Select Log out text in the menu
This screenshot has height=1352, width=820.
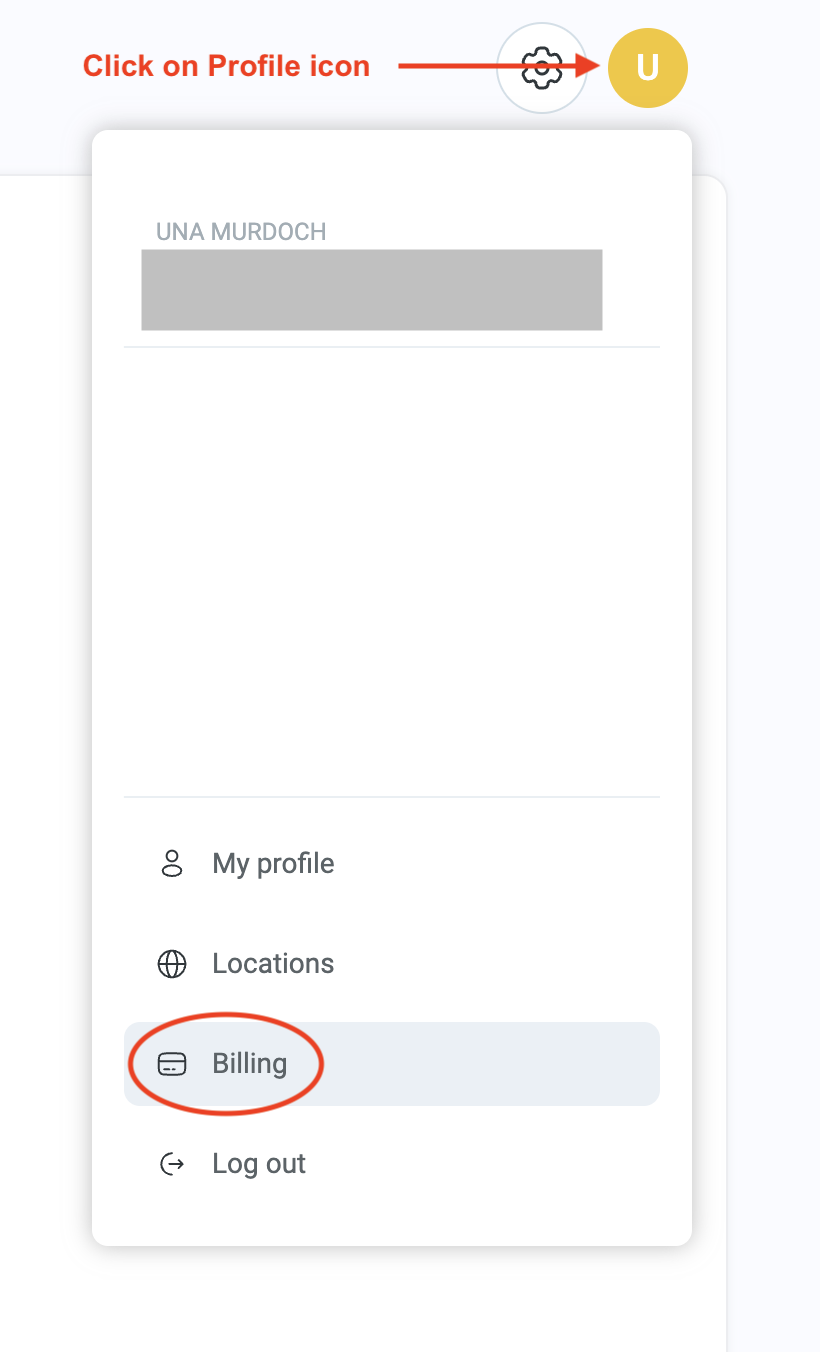(x=259, y=1164)
